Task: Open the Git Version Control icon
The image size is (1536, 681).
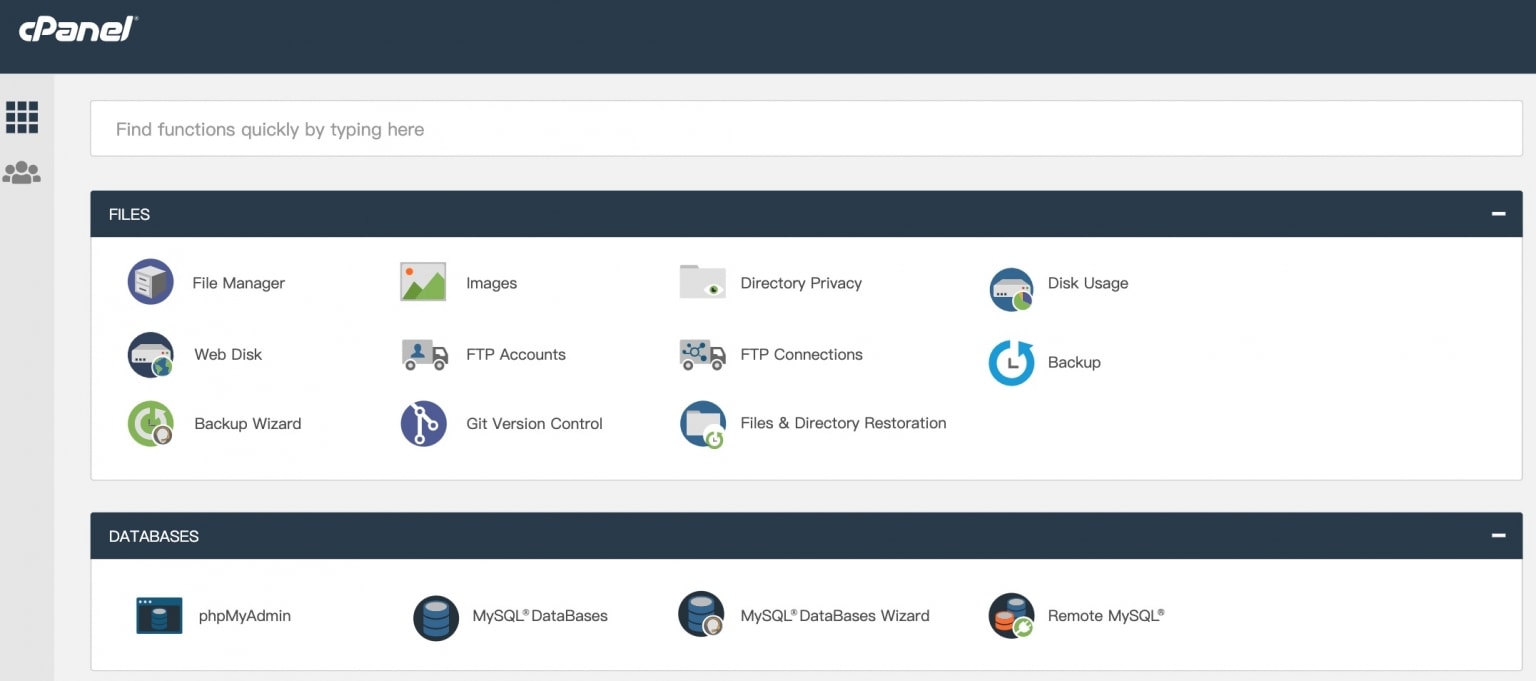Action: click(x=423, y=424)
